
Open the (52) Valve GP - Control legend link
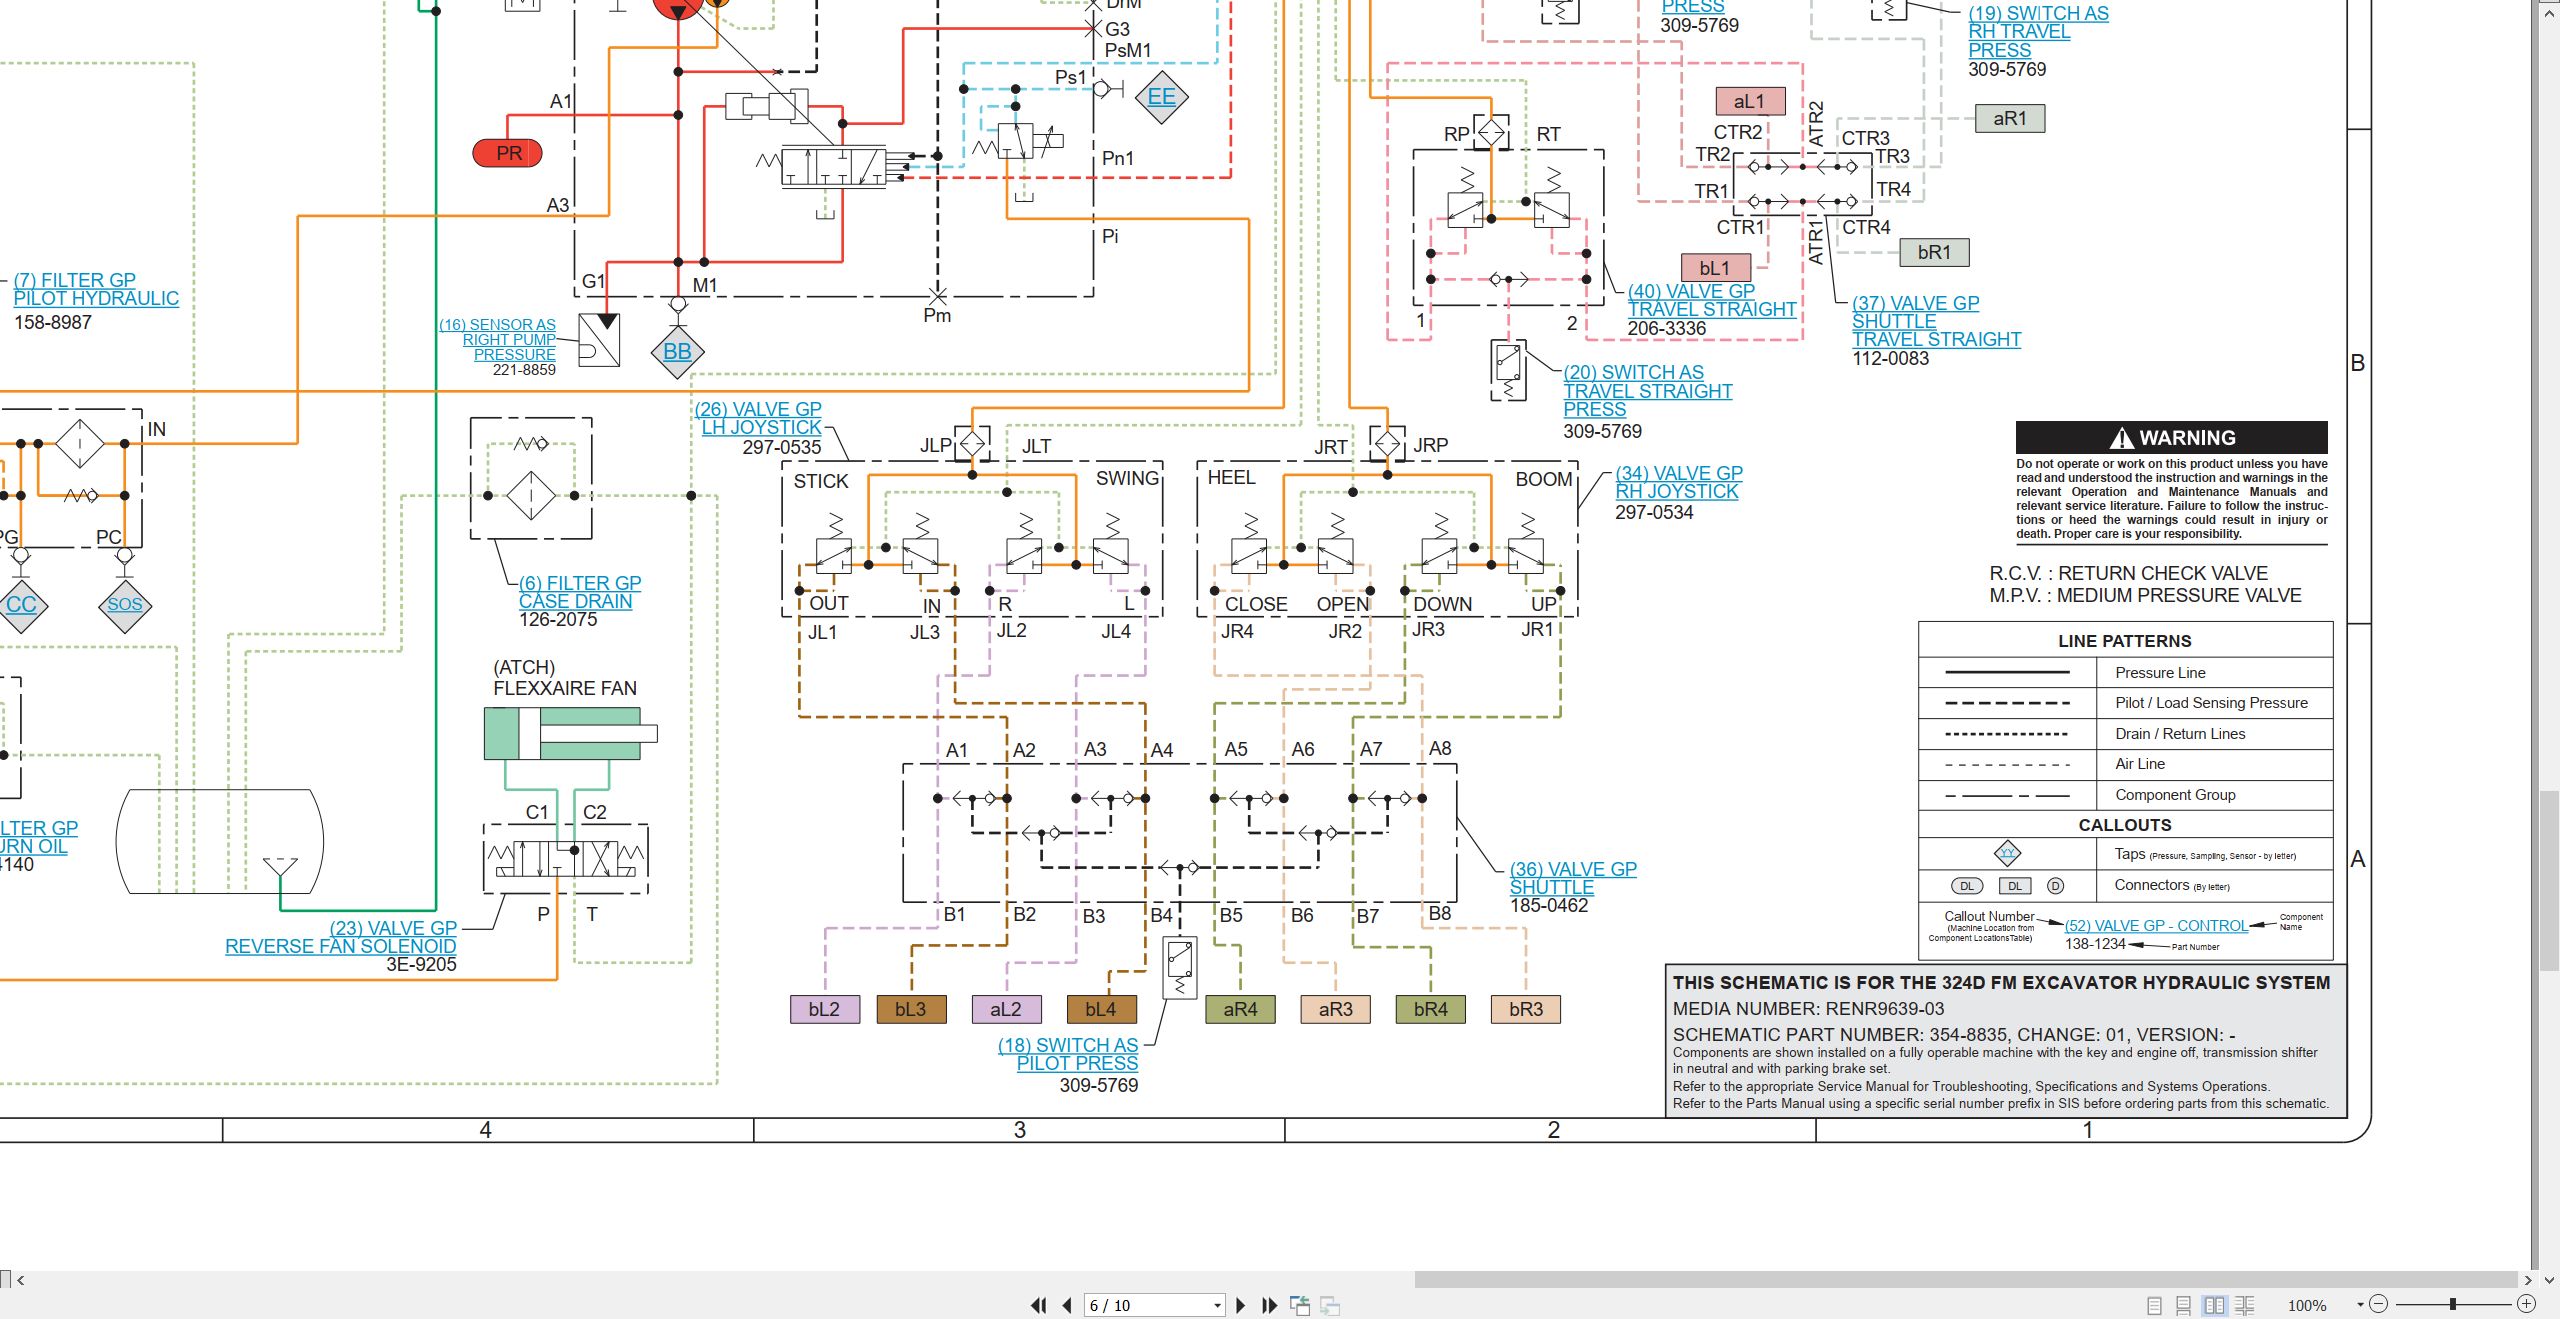[x=2156, y=926]
